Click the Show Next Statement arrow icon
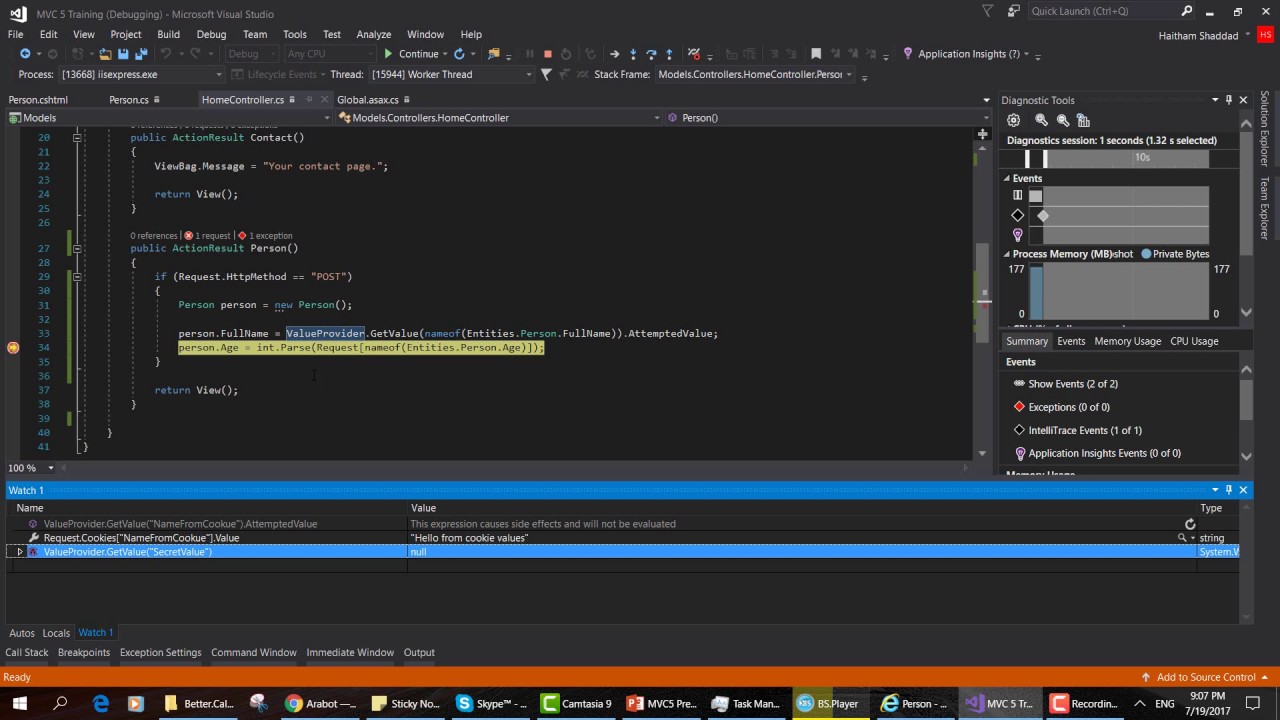1280x720 pixels. [614, 54]
